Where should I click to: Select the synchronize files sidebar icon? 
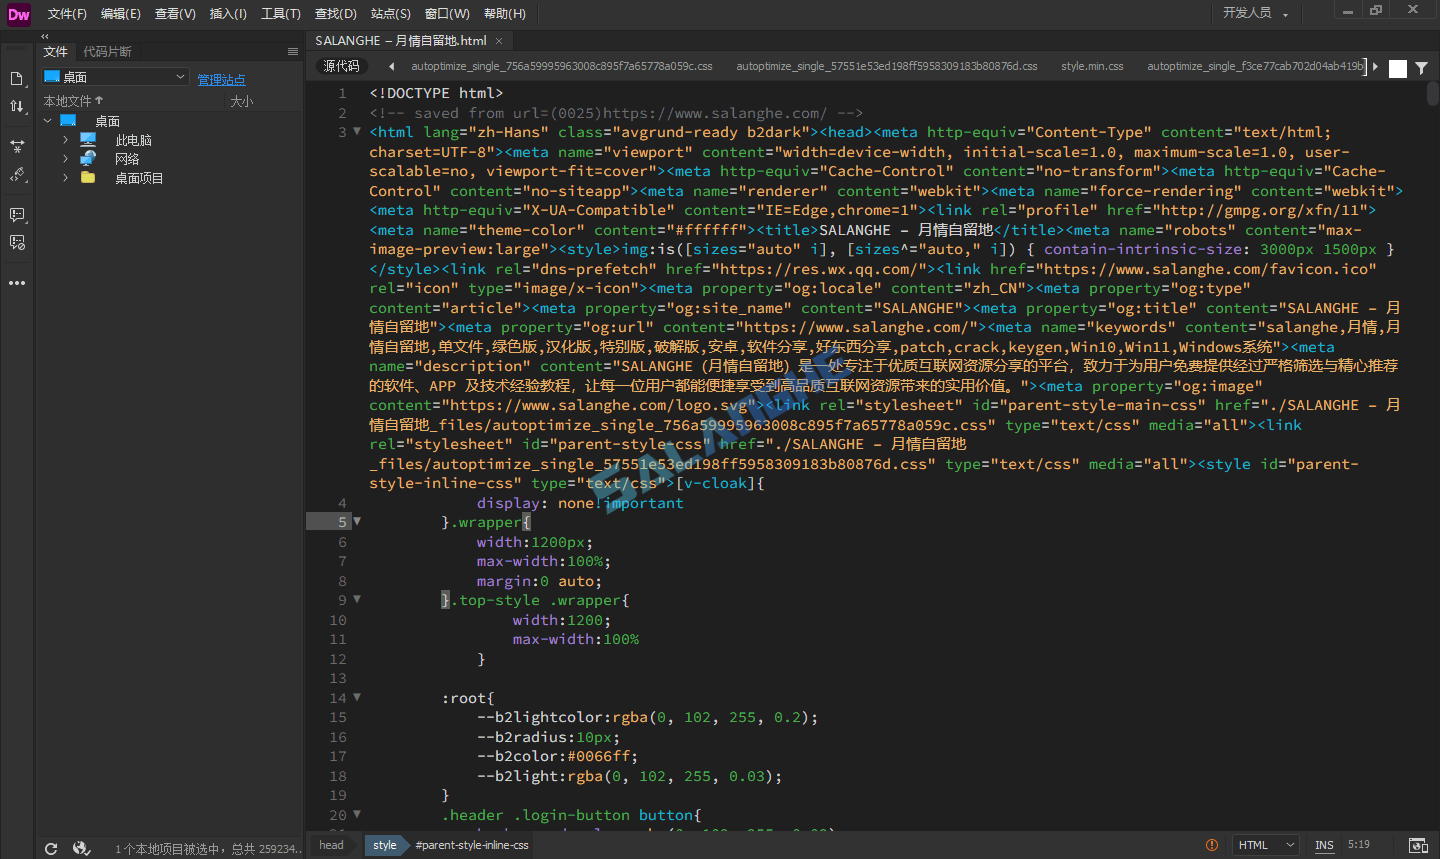pos(17,145)
